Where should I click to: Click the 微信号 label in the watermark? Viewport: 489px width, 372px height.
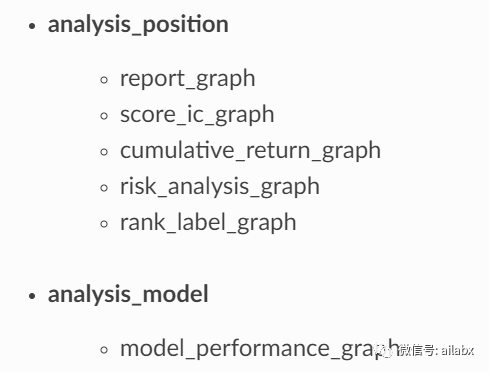417,350
